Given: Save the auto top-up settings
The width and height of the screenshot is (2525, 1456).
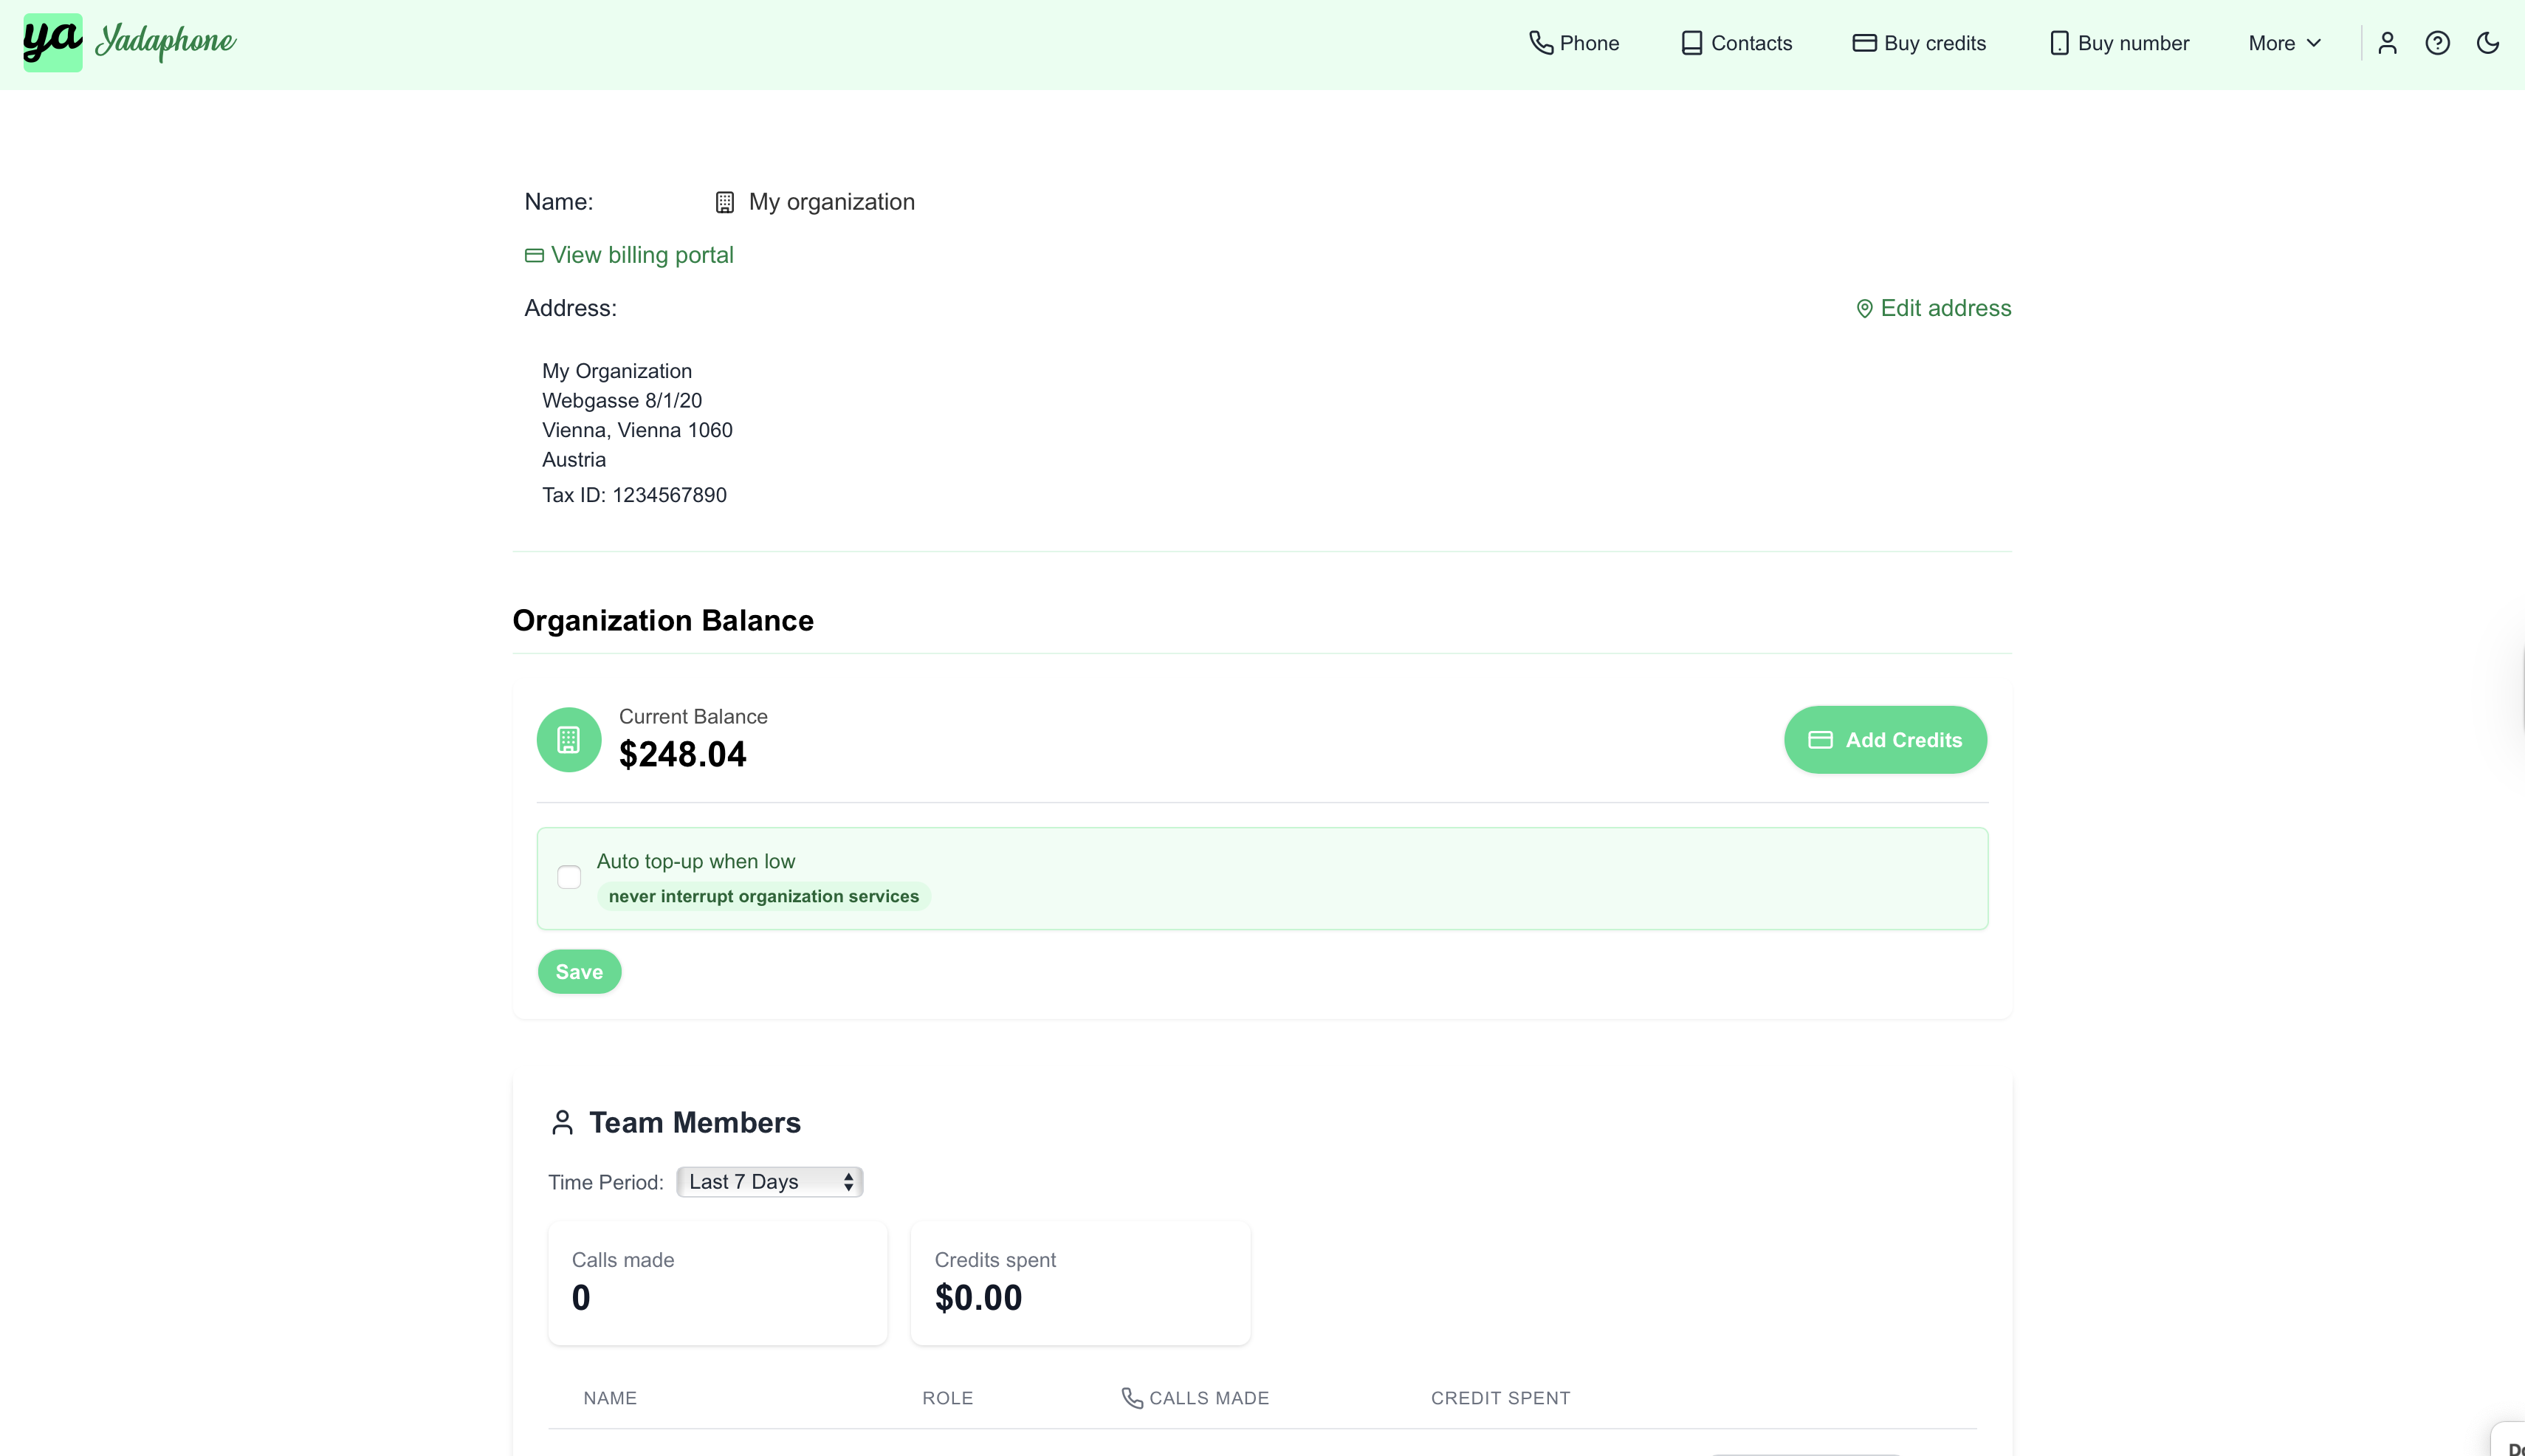Looking at the screenshot, I should [x=579, y=972].
